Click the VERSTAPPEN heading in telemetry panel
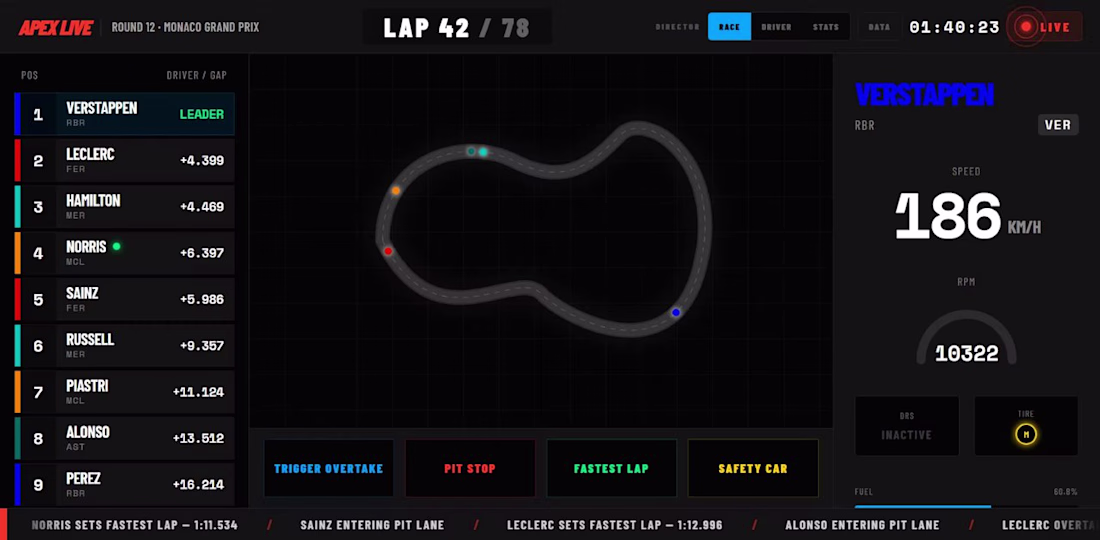The width and height of the screenshot is (1100, 540). pyautogui.click(x=925, y=94)
